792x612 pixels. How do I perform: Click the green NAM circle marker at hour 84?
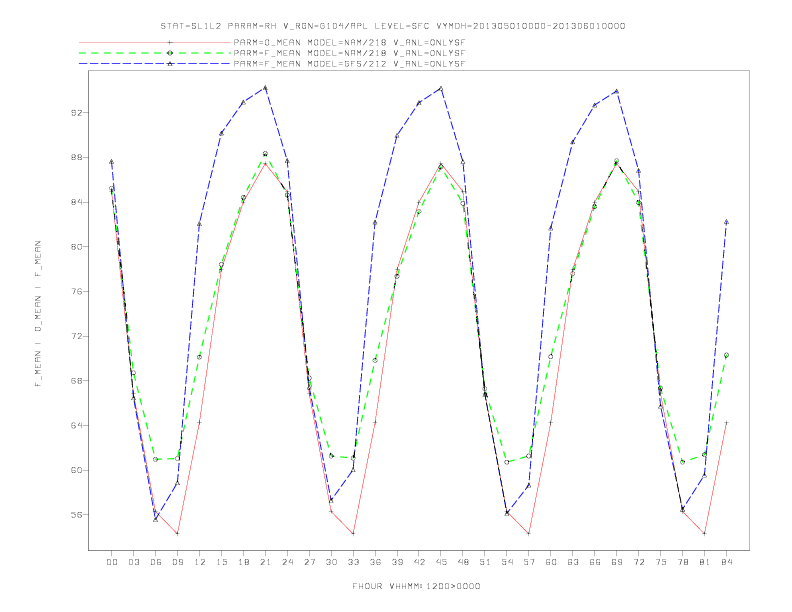point(726,355)
